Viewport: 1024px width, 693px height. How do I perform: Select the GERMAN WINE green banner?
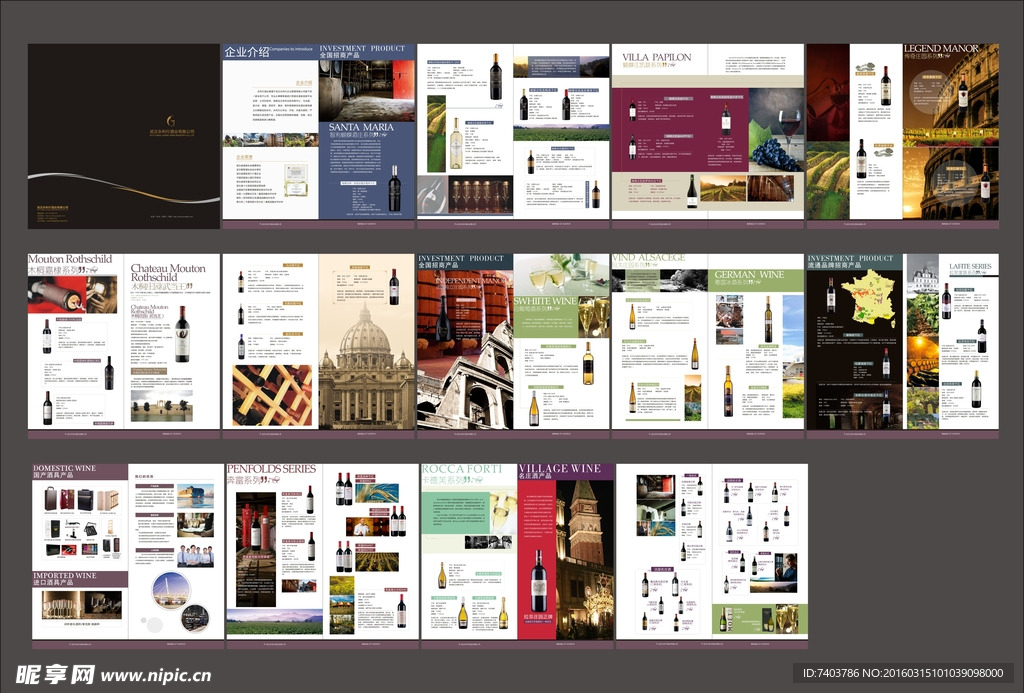pos(749,275)
